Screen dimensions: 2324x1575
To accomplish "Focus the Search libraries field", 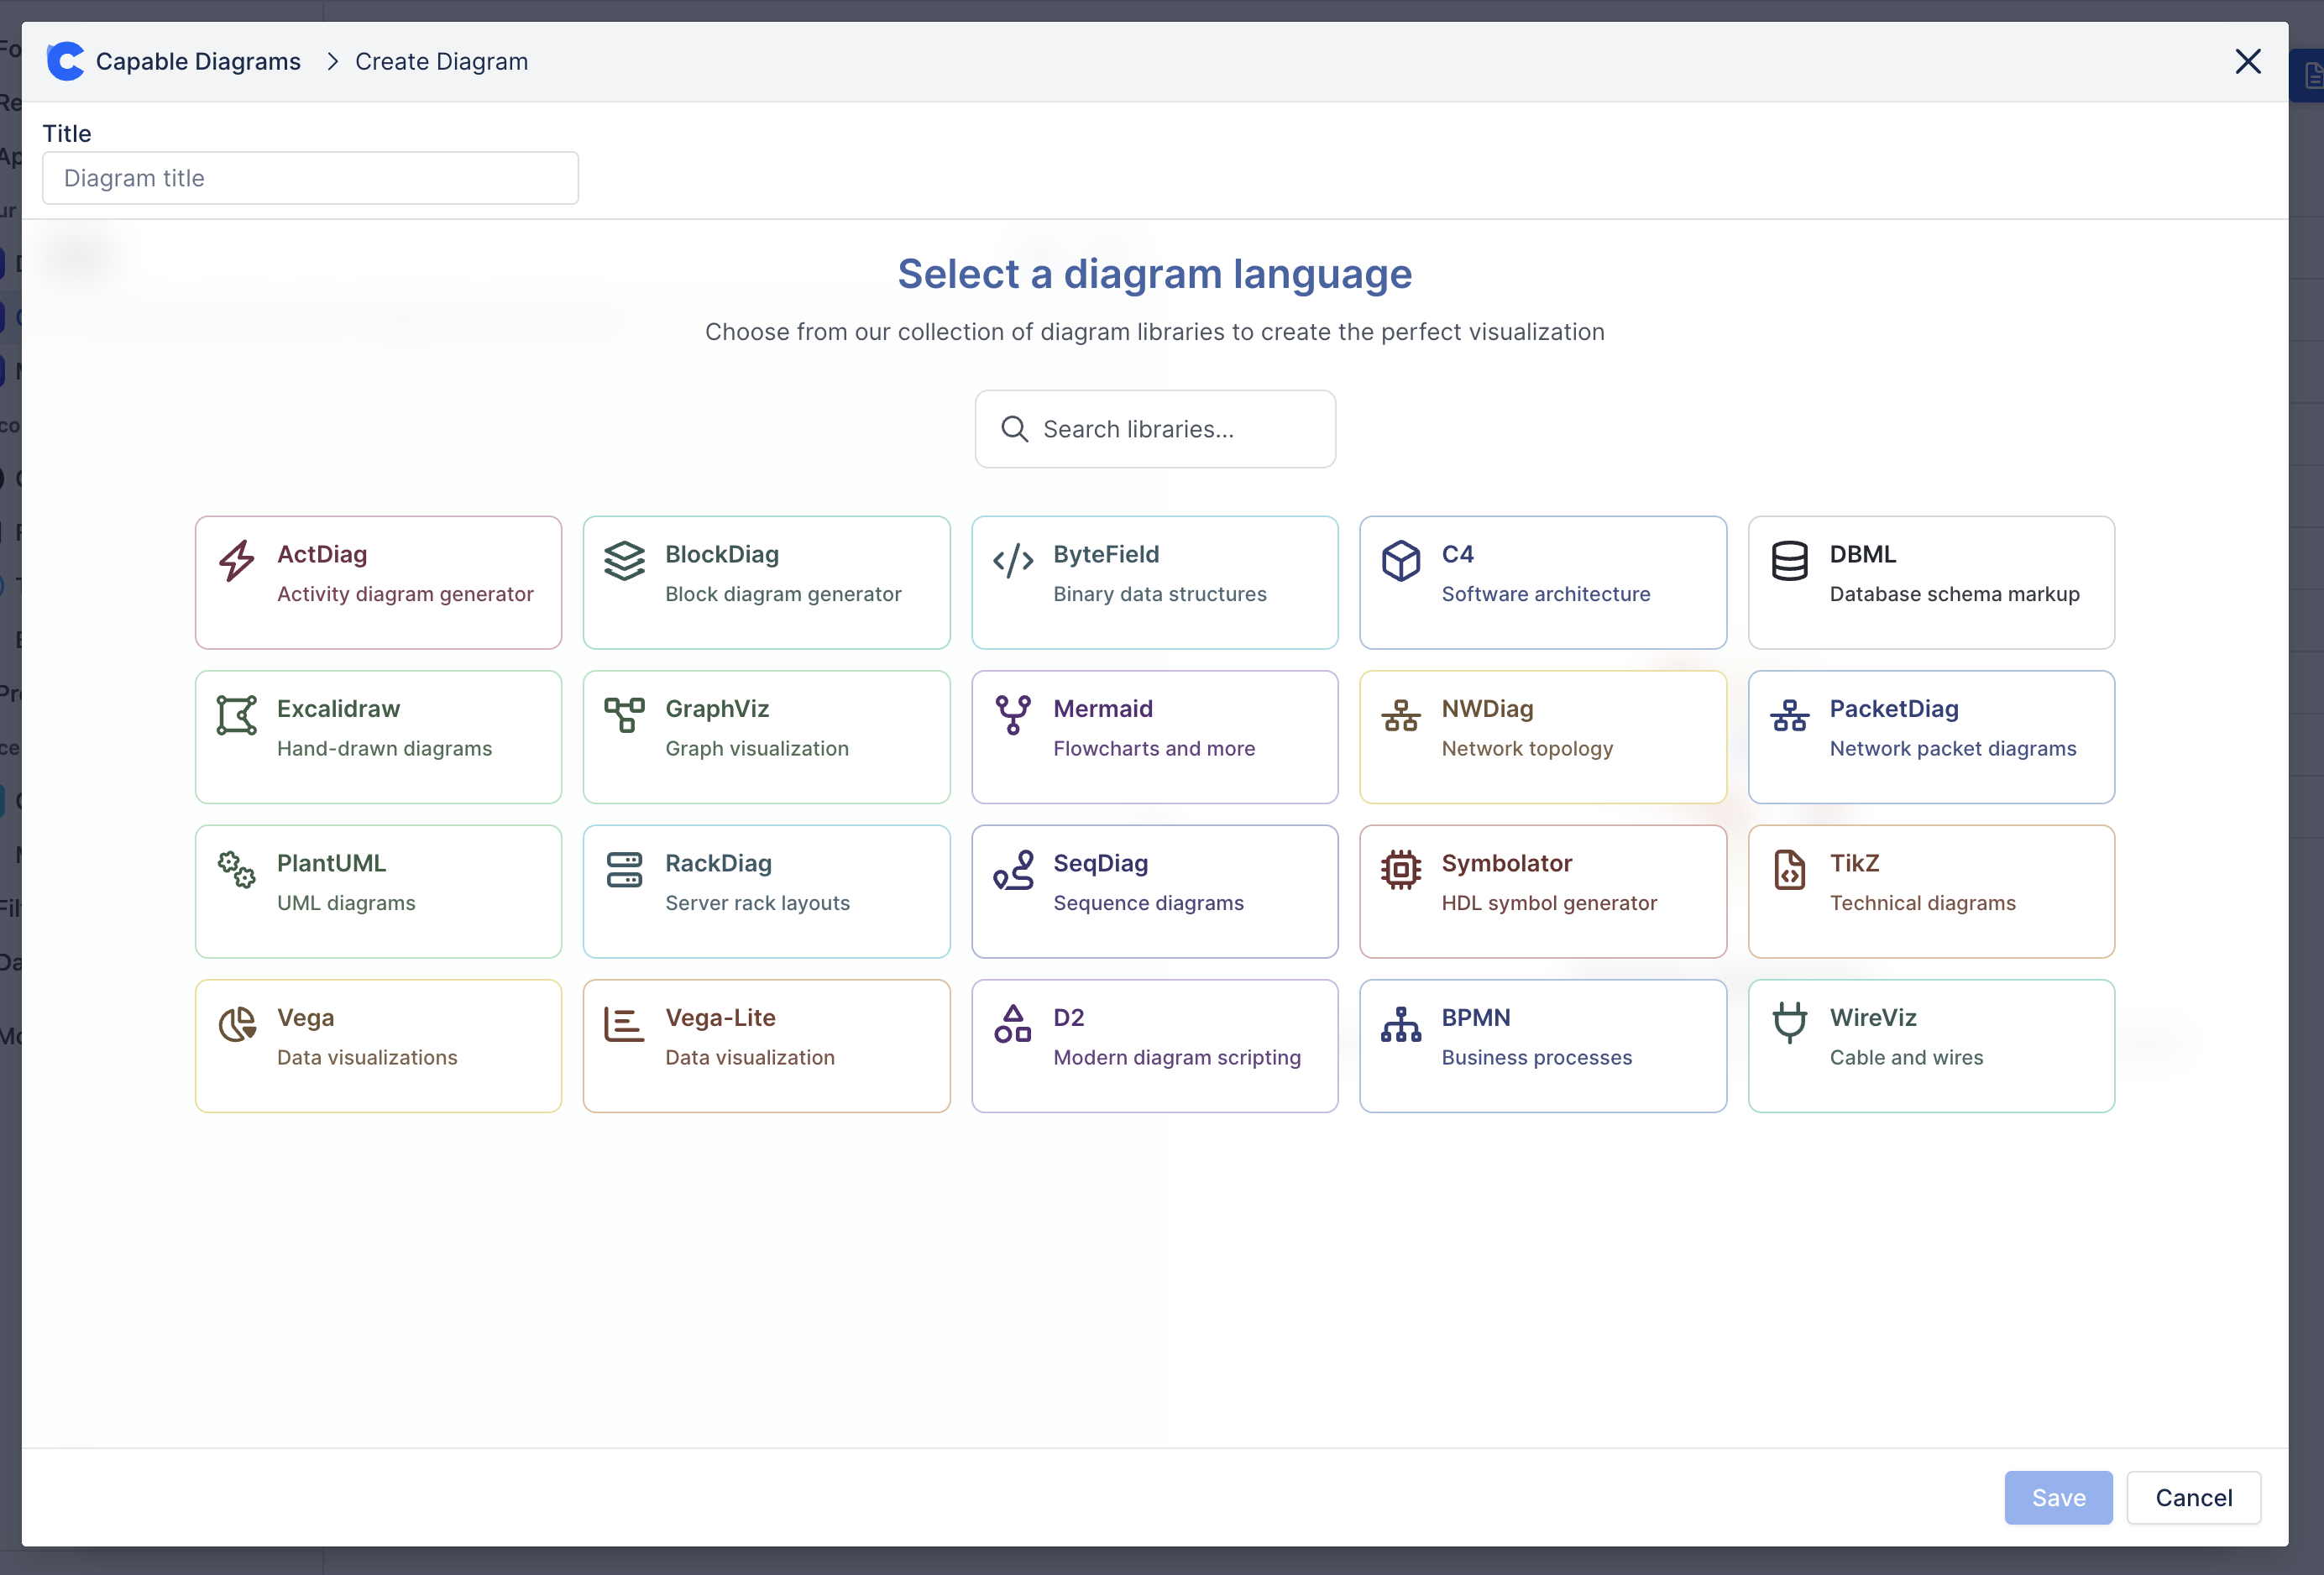I will (1155, 429).
